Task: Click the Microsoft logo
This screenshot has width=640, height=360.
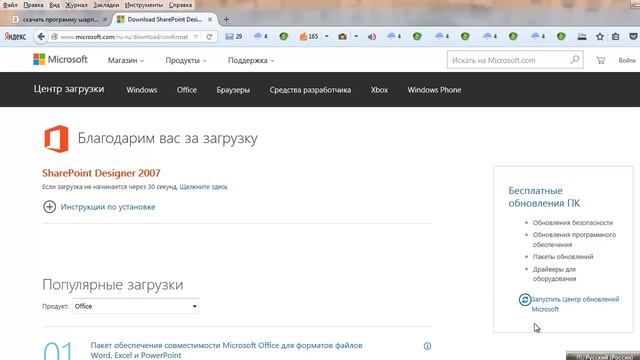Action: coord(60,60)
